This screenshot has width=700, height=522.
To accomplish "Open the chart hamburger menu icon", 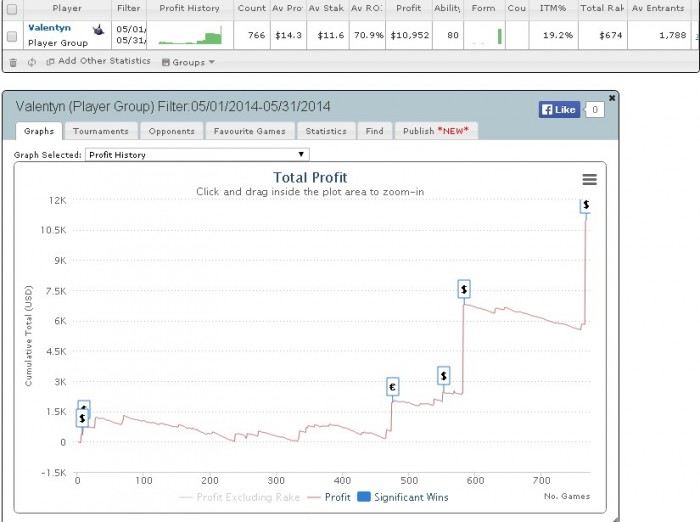I will click(x=590, y=180).
